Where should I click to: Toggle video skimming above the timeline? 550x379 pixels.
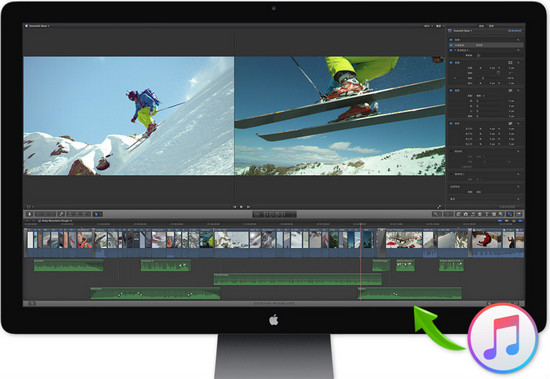click(x=500, y=221)
